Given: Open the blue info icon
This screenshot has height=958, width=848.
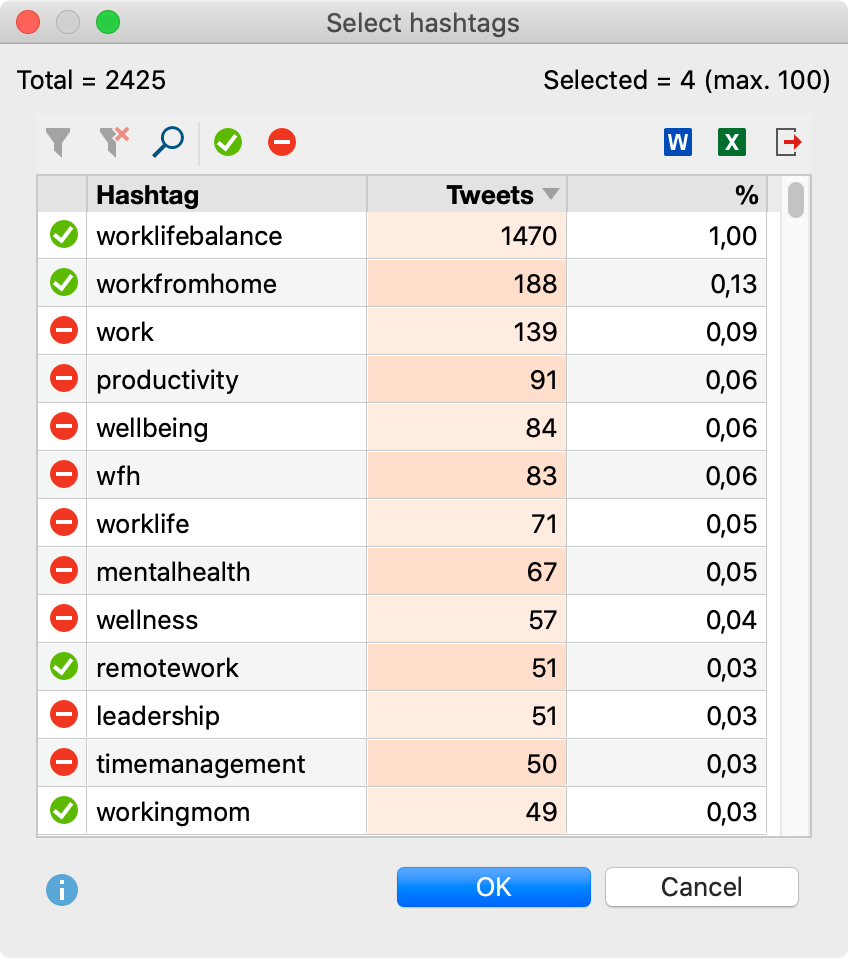Looking at the screenshot, I should (x=62, y=889).
